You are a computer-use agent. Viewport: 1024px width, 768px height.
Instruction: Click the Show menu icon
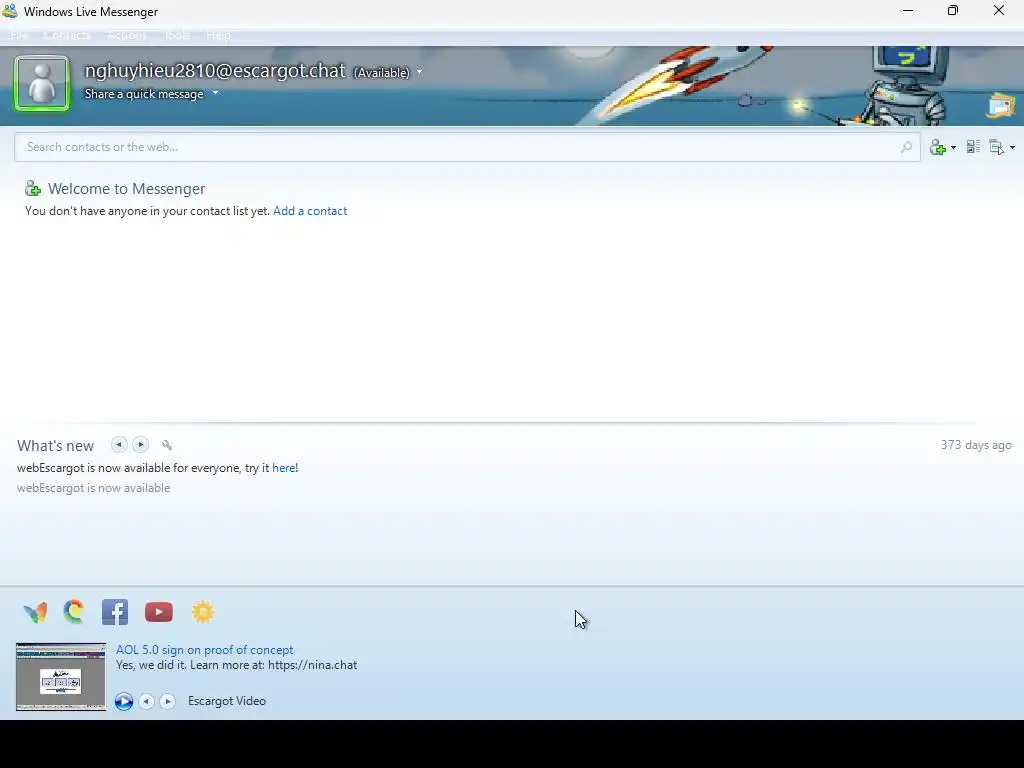click(x=997, y=148)
